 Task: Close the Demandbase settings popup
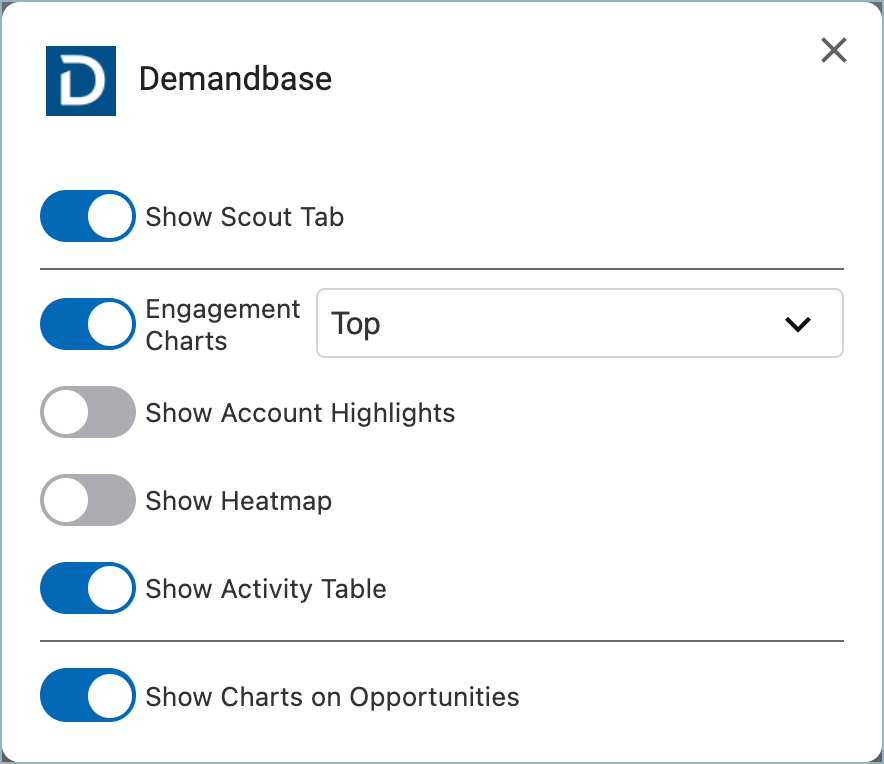coord(834,50)
